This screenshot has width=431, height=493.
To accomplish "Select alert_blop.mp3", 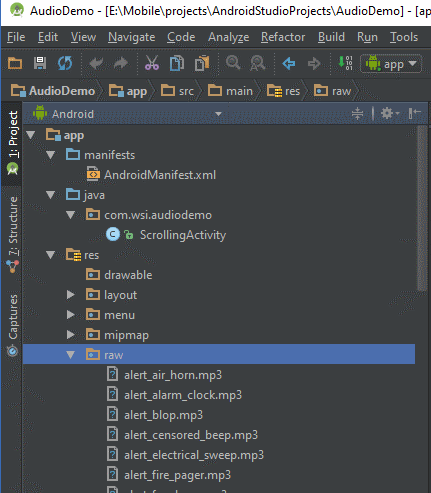I will pos(163,415).
